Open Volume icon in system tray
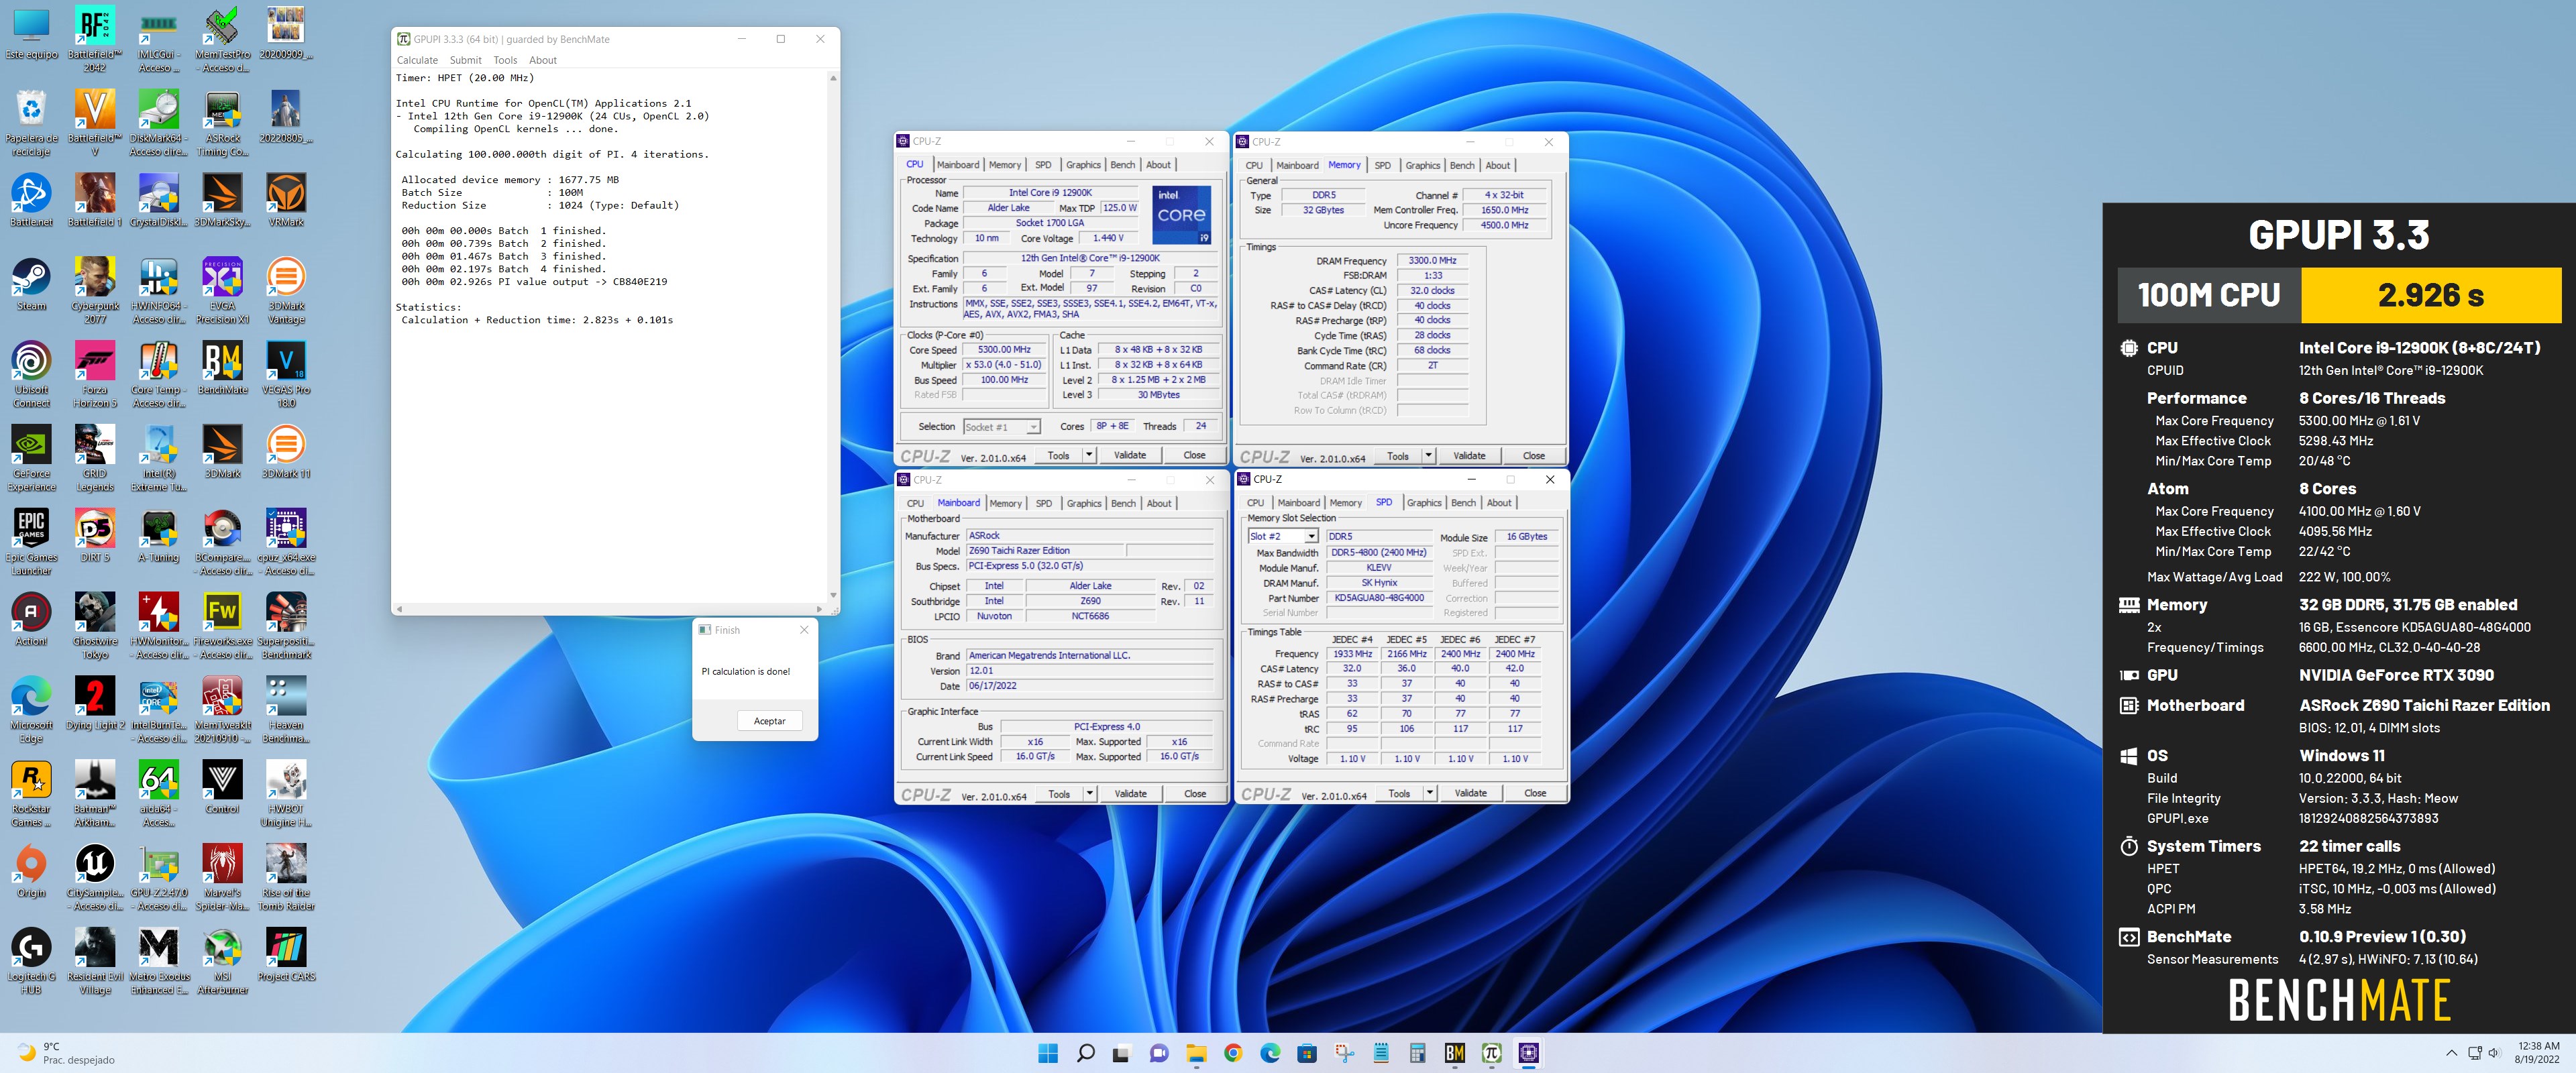The width and height of the screenshot is (2576, 1073). coord(2493,1053)
